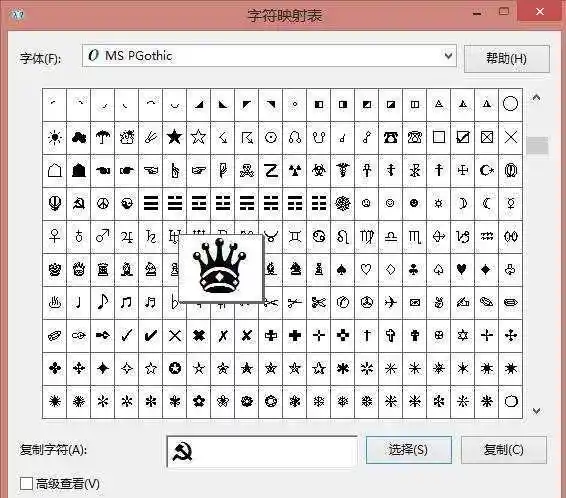Choose the star and crescent symbol
The image size is (566, 498).
pos(487,171)
